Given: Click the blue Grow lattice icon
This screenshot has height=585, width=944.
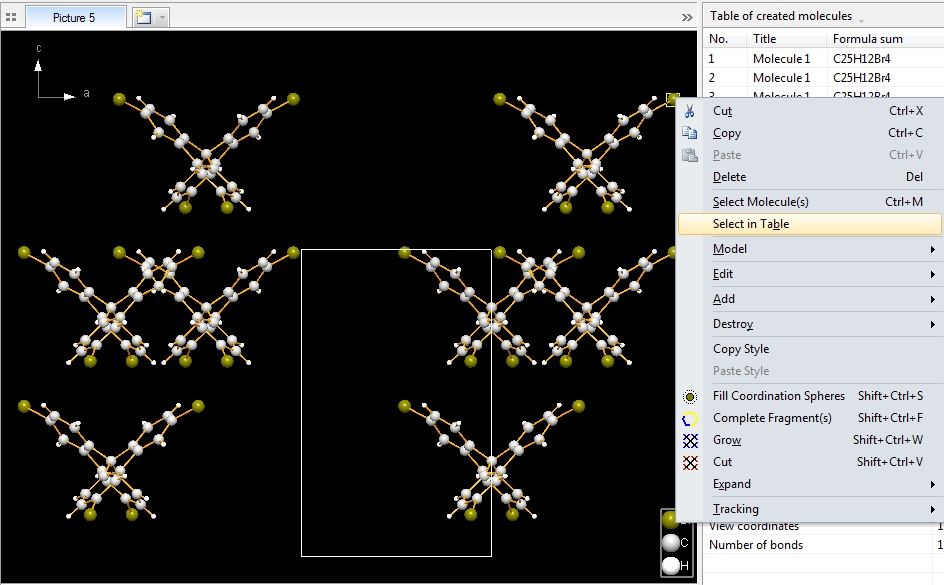Looking at the screenshot, I should [x=689, y=440].
